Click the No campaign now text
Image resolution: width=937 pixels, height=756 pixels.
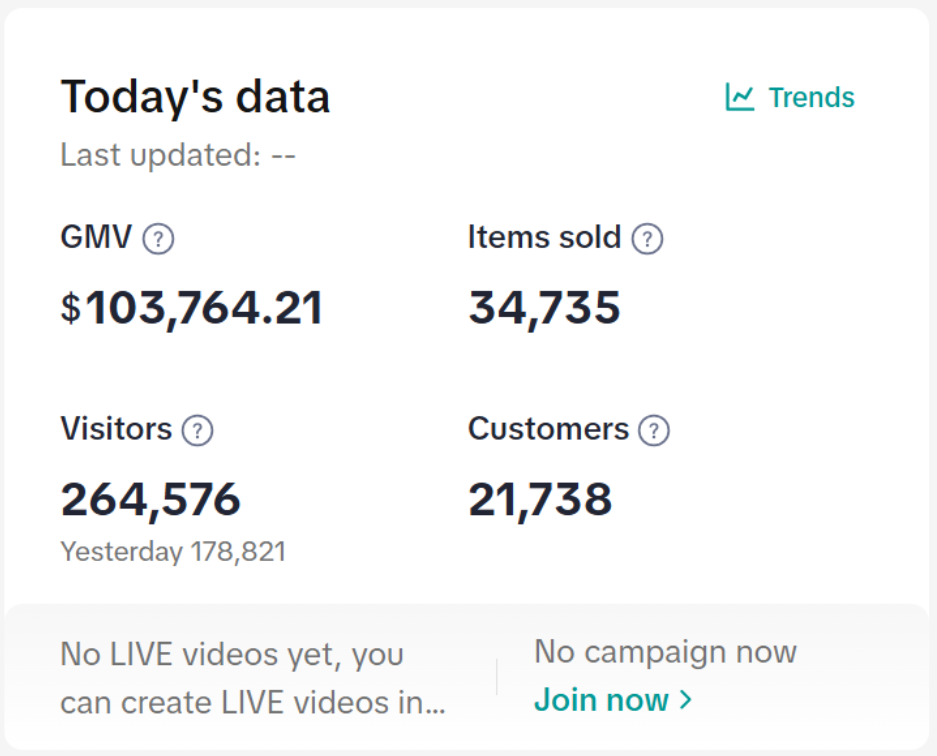pos(665,652)
